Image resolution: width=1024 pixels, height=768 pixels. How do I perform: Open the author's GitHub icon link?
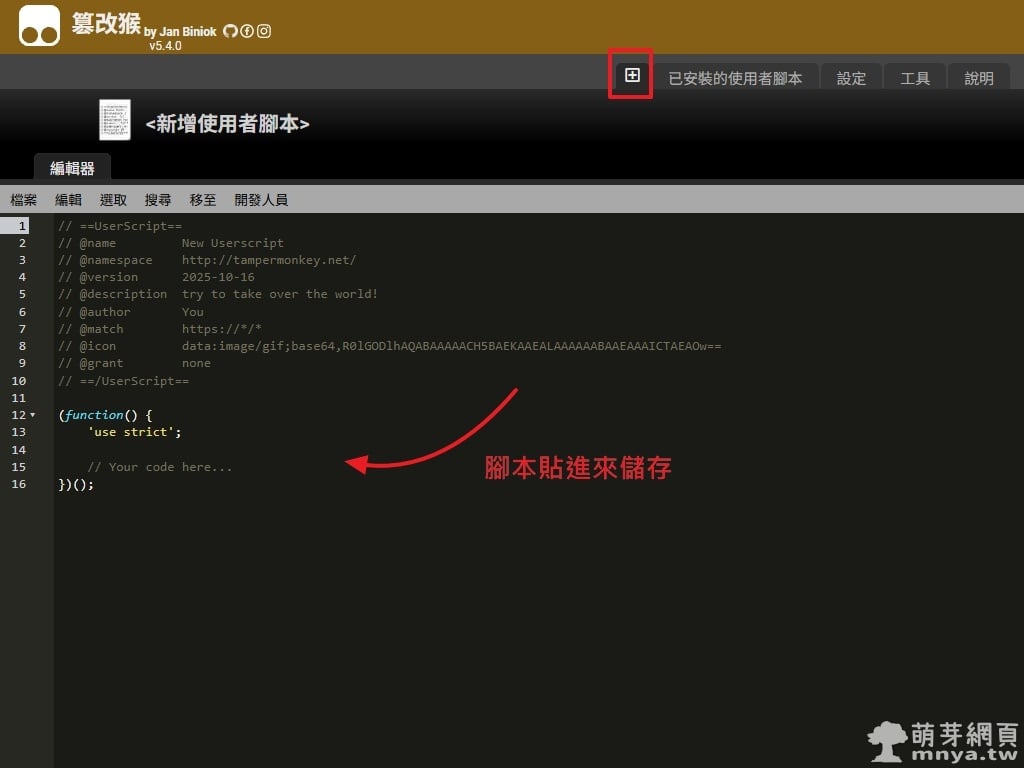pyautogui.click(x=230, y=31)
